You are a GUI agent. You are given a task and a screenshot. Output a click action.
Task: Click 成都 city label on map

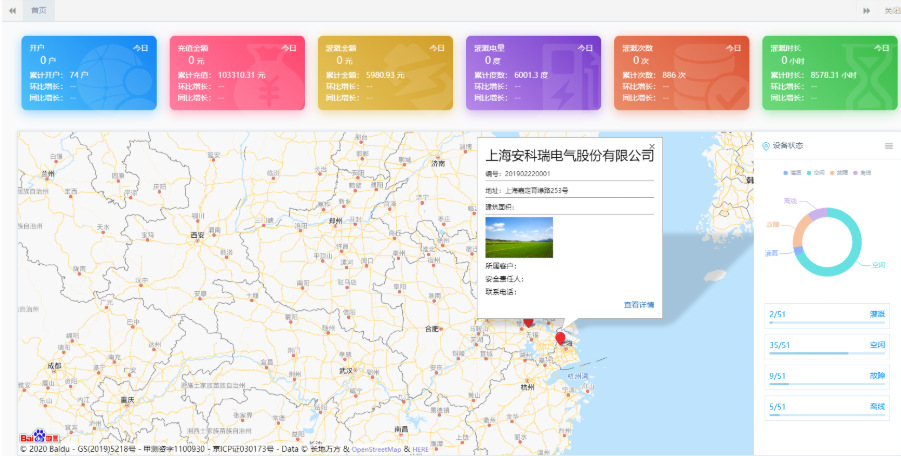tap(54, 366)
